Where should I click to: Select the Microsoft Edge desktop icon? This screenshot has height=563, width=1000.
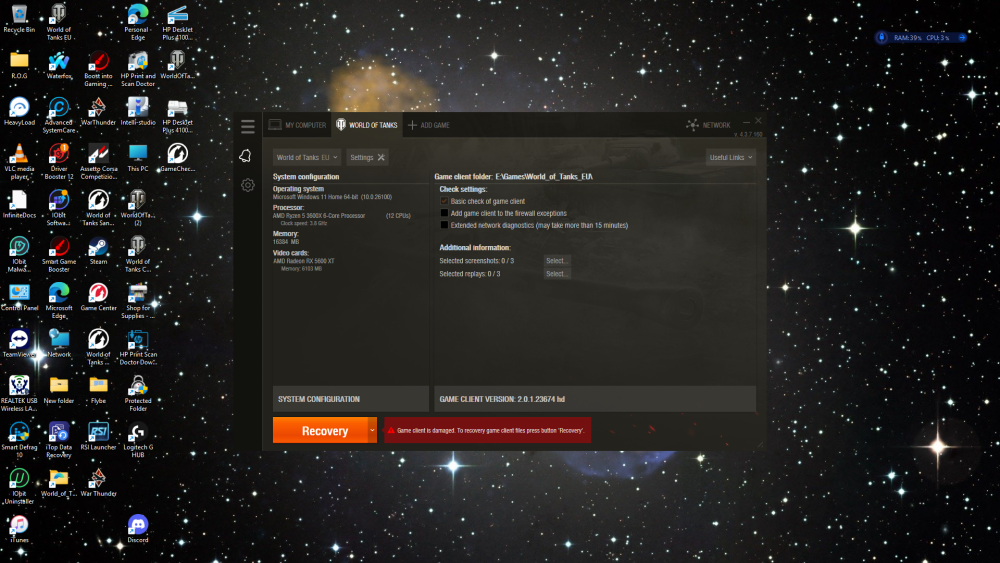(x=59, y=302)
